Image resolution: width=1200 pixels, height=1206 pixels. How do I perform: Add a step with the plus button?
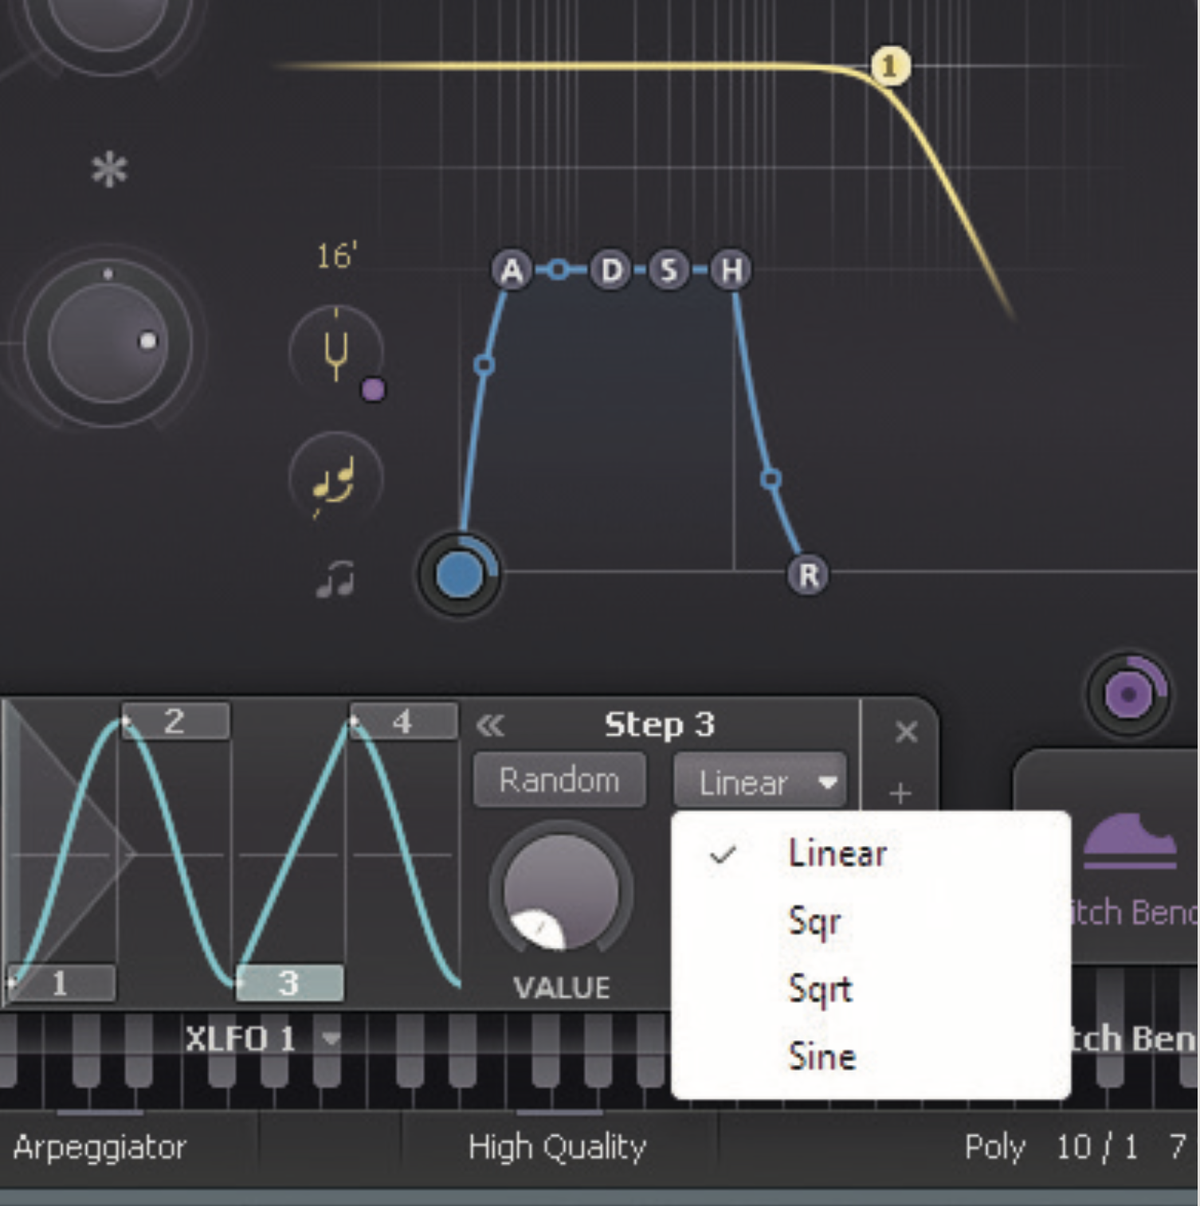[x=899, y=795]
